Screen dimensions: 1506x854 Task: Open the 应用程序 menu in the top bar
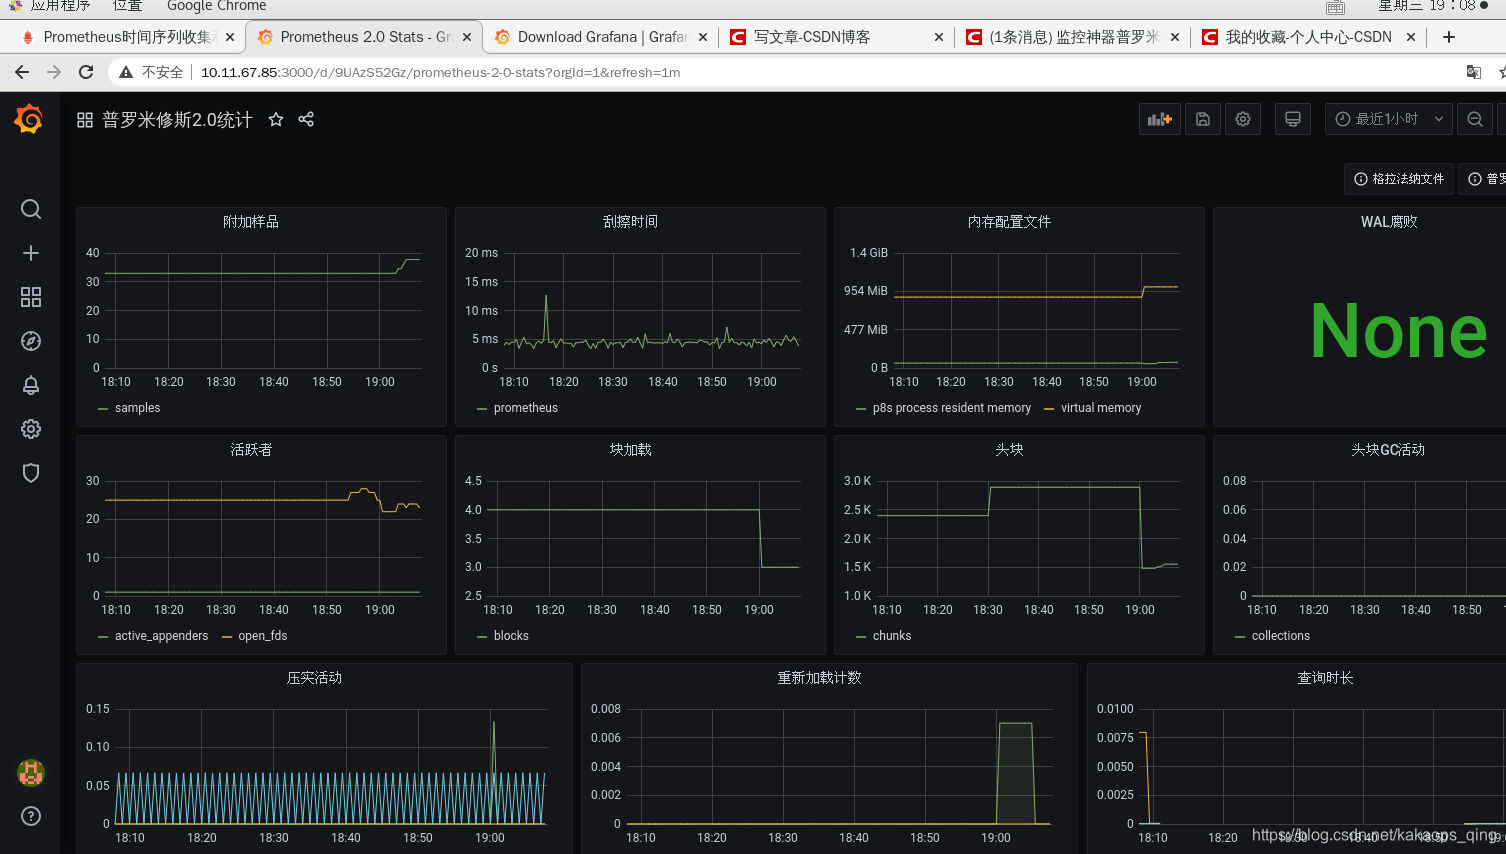59,6
